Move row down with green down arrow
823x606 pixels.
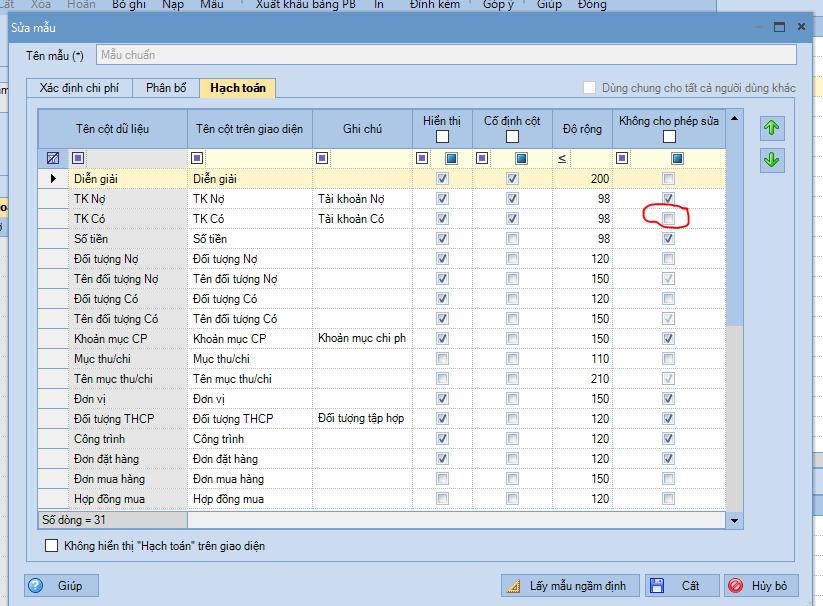[x=772, y=160]
